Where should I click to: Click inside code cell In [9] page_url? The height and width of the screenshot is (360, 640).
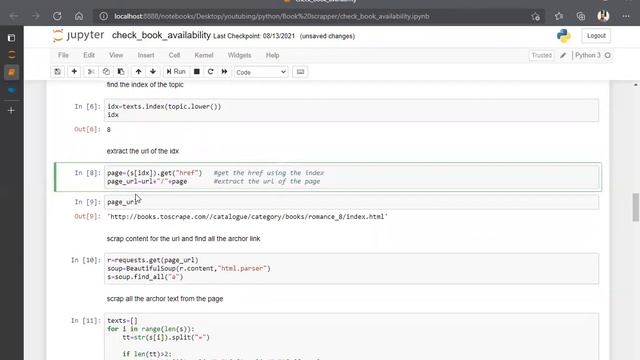pos(351,202)
